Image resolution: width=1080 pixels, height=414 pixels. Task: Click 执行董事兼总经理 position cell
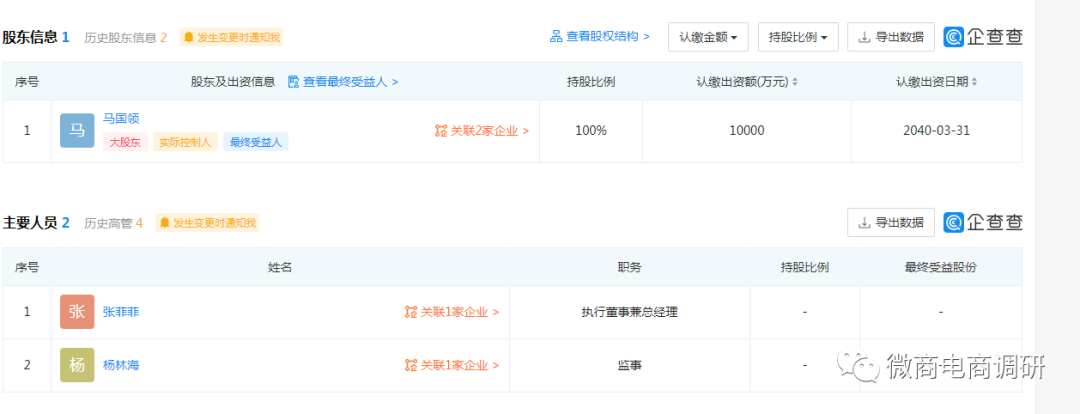coord(630,312)
